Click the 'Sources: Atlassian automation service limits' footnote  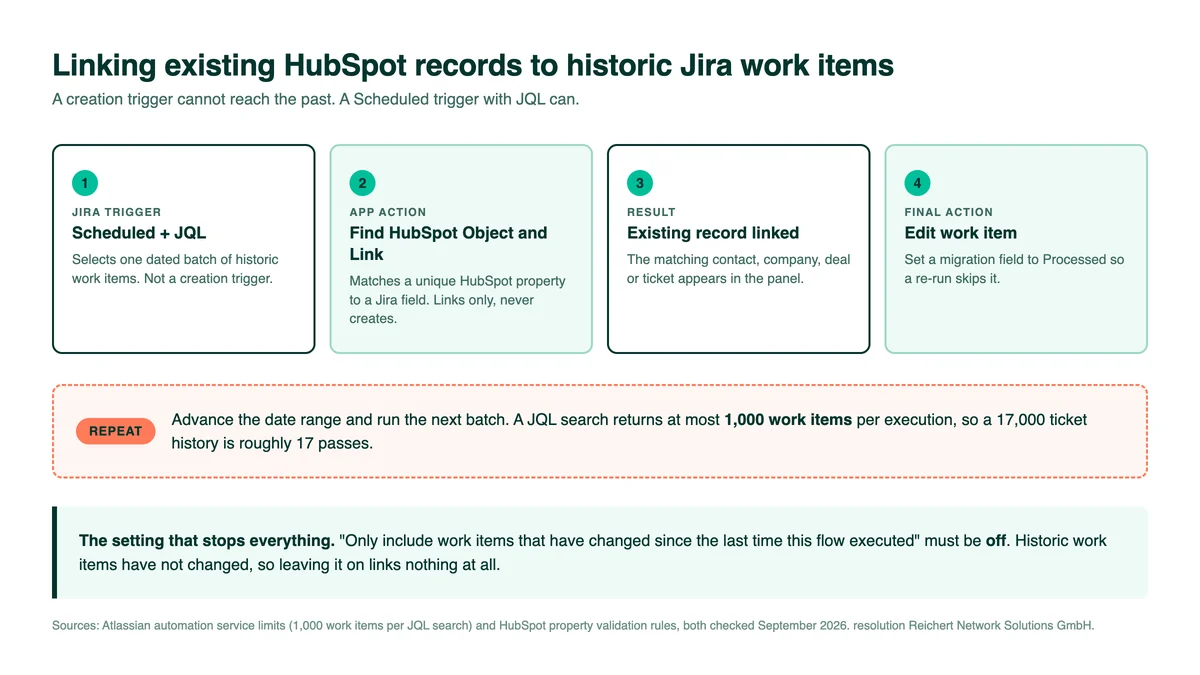pyautogui.click(x=573, y=626)
